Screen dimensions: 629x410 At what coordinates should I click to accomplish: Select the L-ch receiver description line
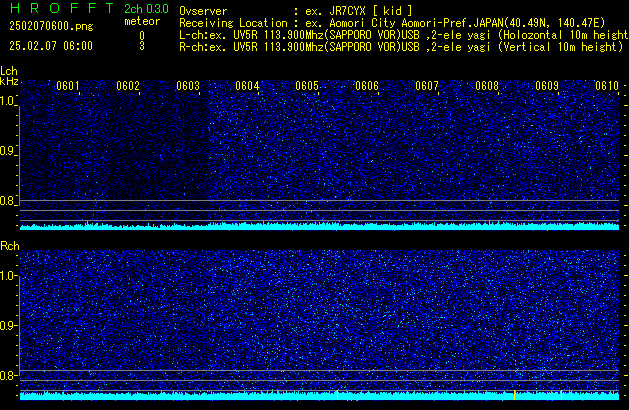(404, 35)
